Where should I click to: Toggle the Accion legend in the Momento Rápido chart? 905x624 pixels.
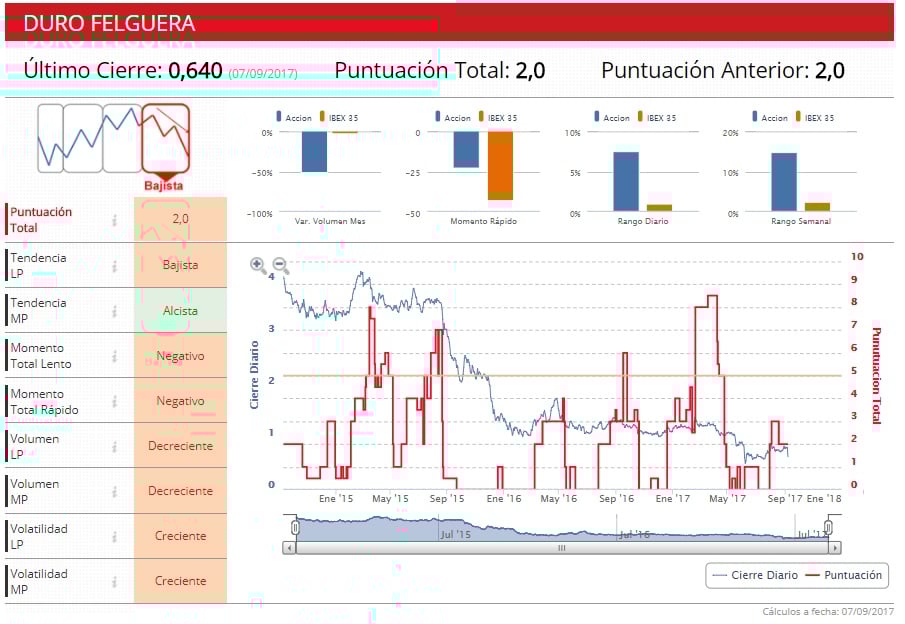[453, 117]
